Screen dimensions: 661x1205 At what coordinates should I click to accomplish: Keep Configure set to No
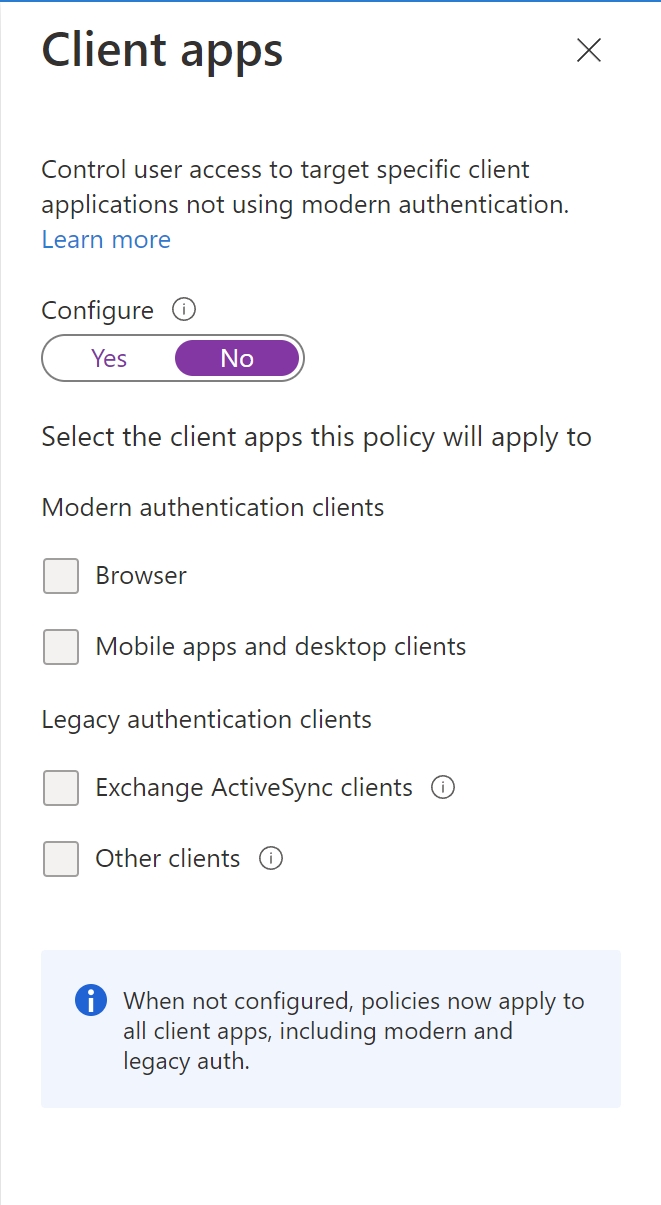click(x=236, y=357)
